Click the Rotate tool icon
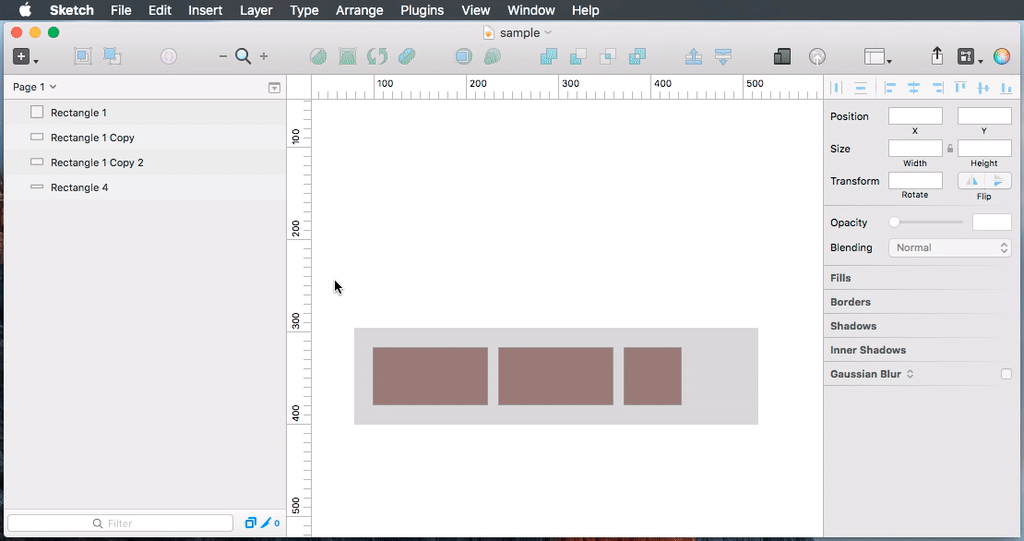This screenshot has height=541, width=1024. [377, 57]
